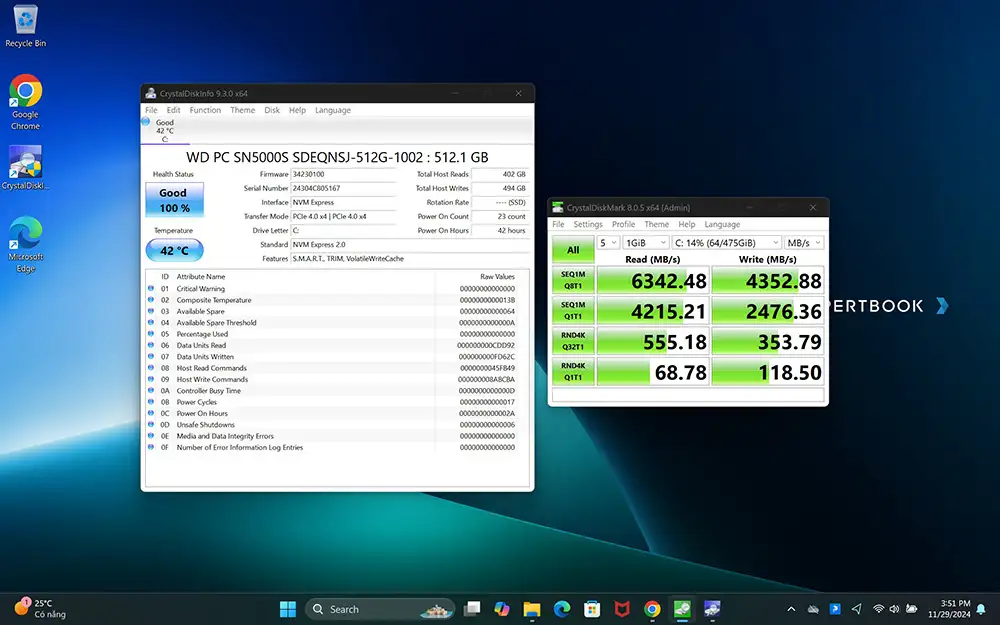The image size is (1000, 625).
Task: Expand the 1GiB test size dropdown
Action: click(x=645, y=243)
